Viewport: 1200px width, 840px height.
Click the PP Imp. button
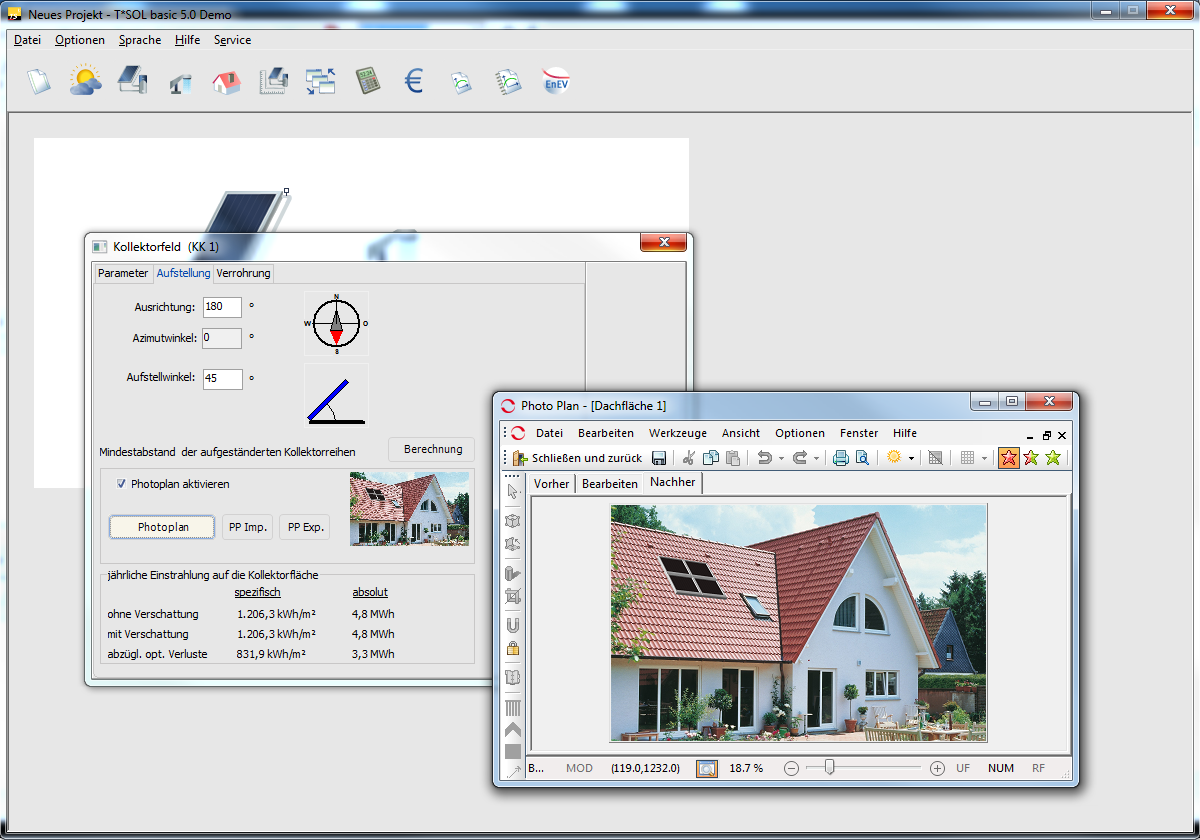[x=247, y=527]
